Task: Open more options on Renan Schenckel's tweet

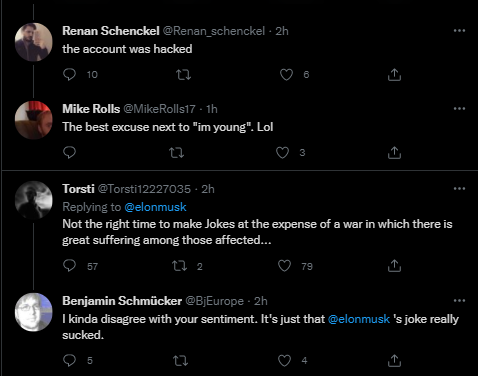Action: (459, 31)
